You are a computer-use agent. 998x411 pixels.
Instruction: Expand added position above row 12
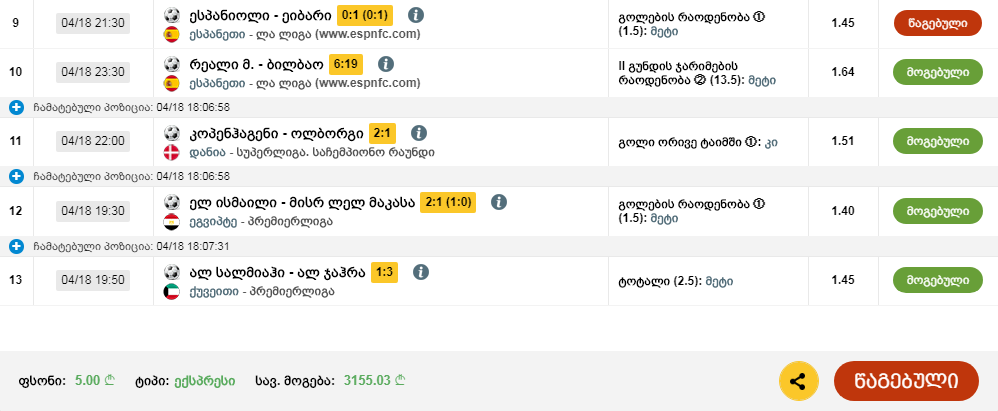coord(16,176)
